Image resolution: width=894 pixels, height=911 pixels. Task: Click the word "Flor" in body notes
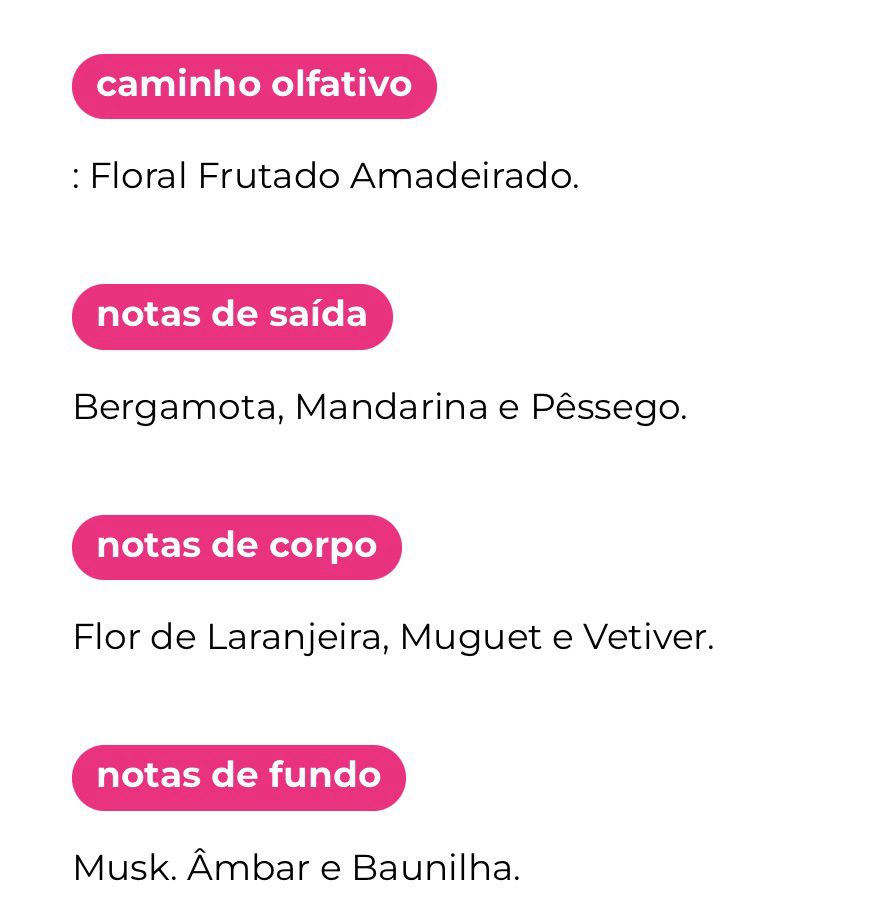click(x=106, y=637)
